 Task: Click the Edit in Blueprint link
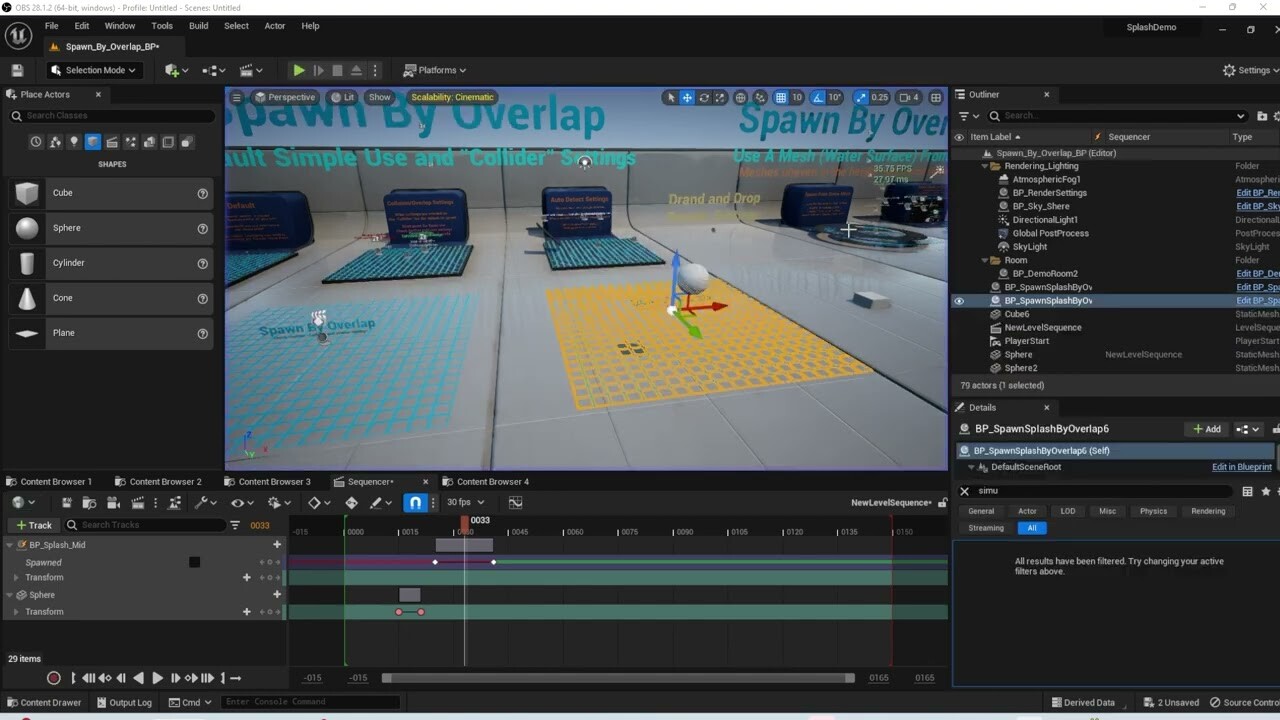coord(1241,467)
